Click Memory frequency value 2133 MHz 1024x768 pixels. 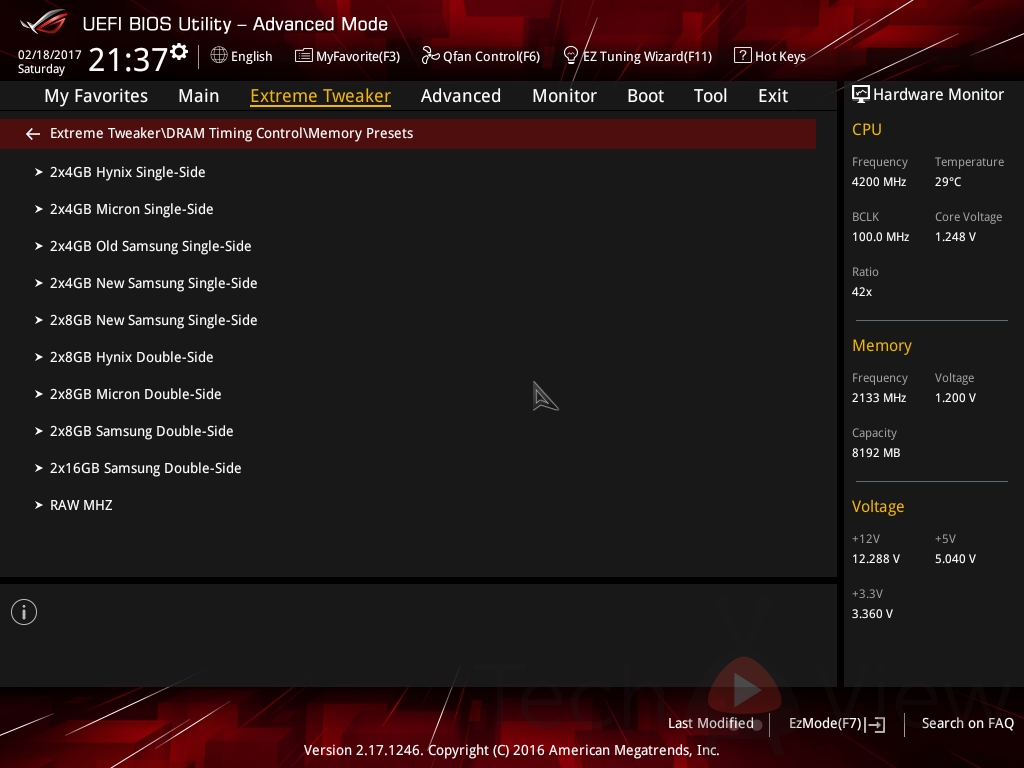[x=878, y=398]
